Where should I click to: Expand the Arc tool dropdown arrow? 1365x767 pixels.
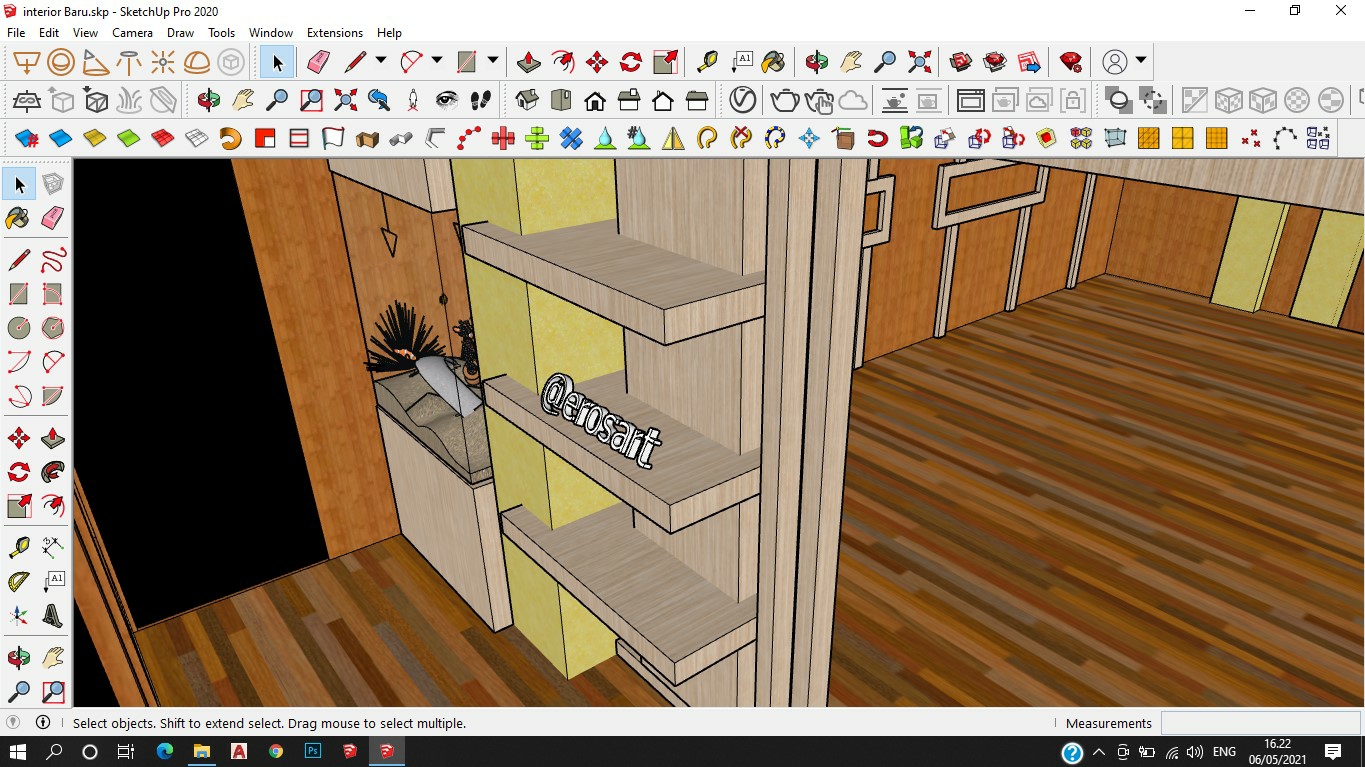point(437,61)
